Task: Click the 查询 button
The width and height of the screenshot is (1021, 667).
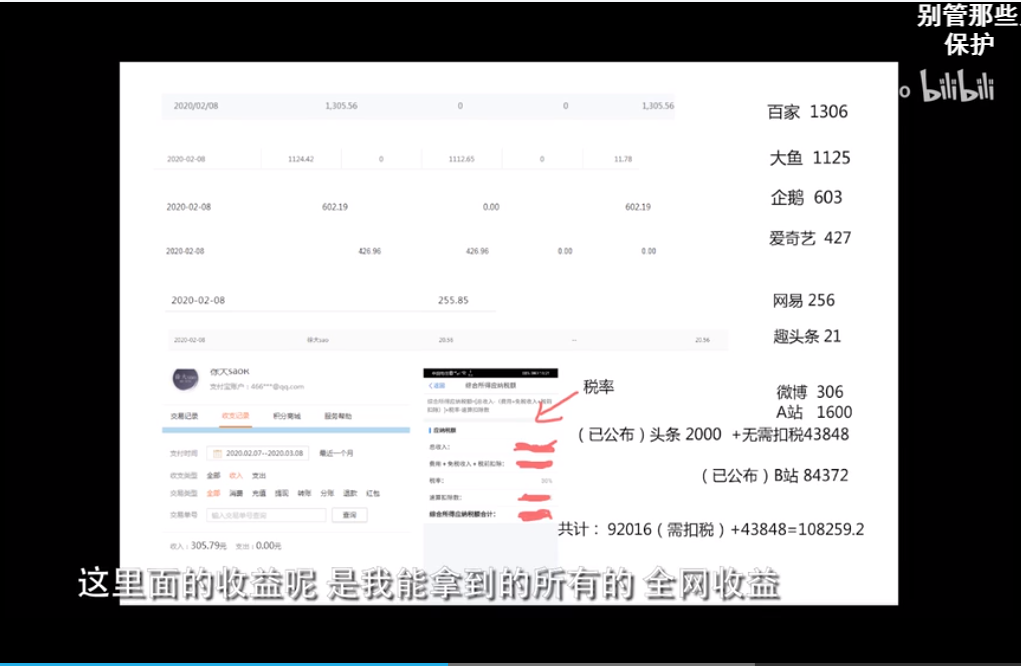Action: click(x=350, y=515)
